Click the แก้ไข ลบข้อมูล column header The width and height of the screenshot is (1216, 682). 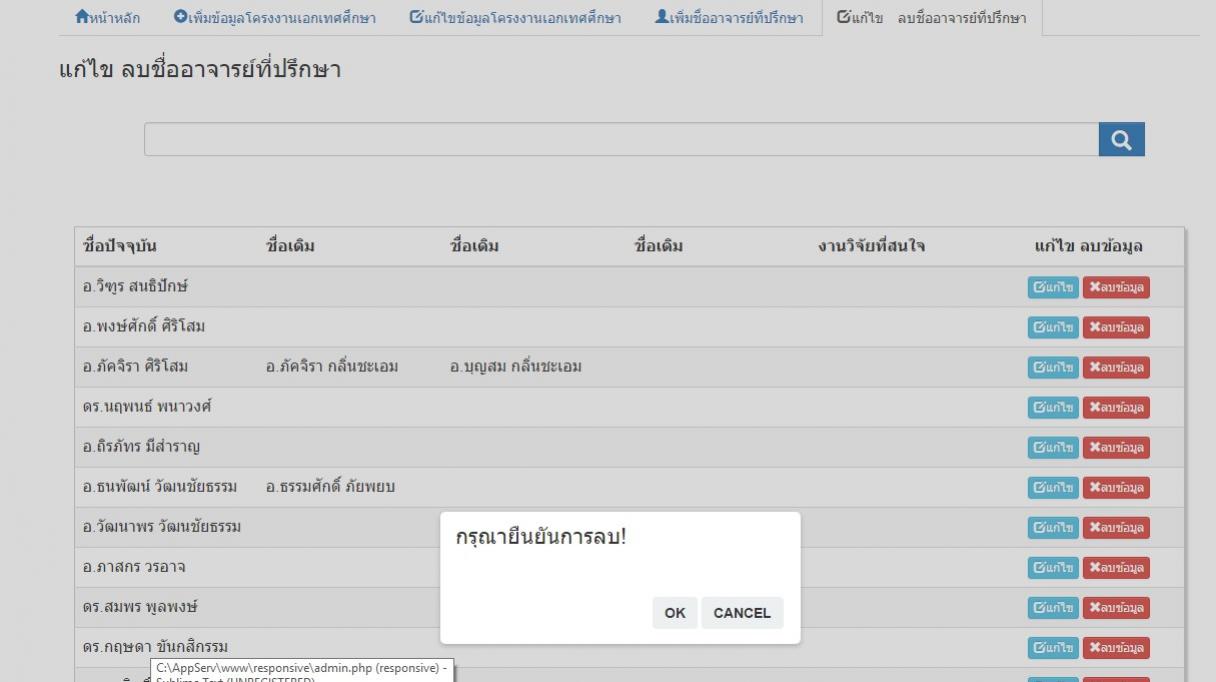coord(1089,246)
